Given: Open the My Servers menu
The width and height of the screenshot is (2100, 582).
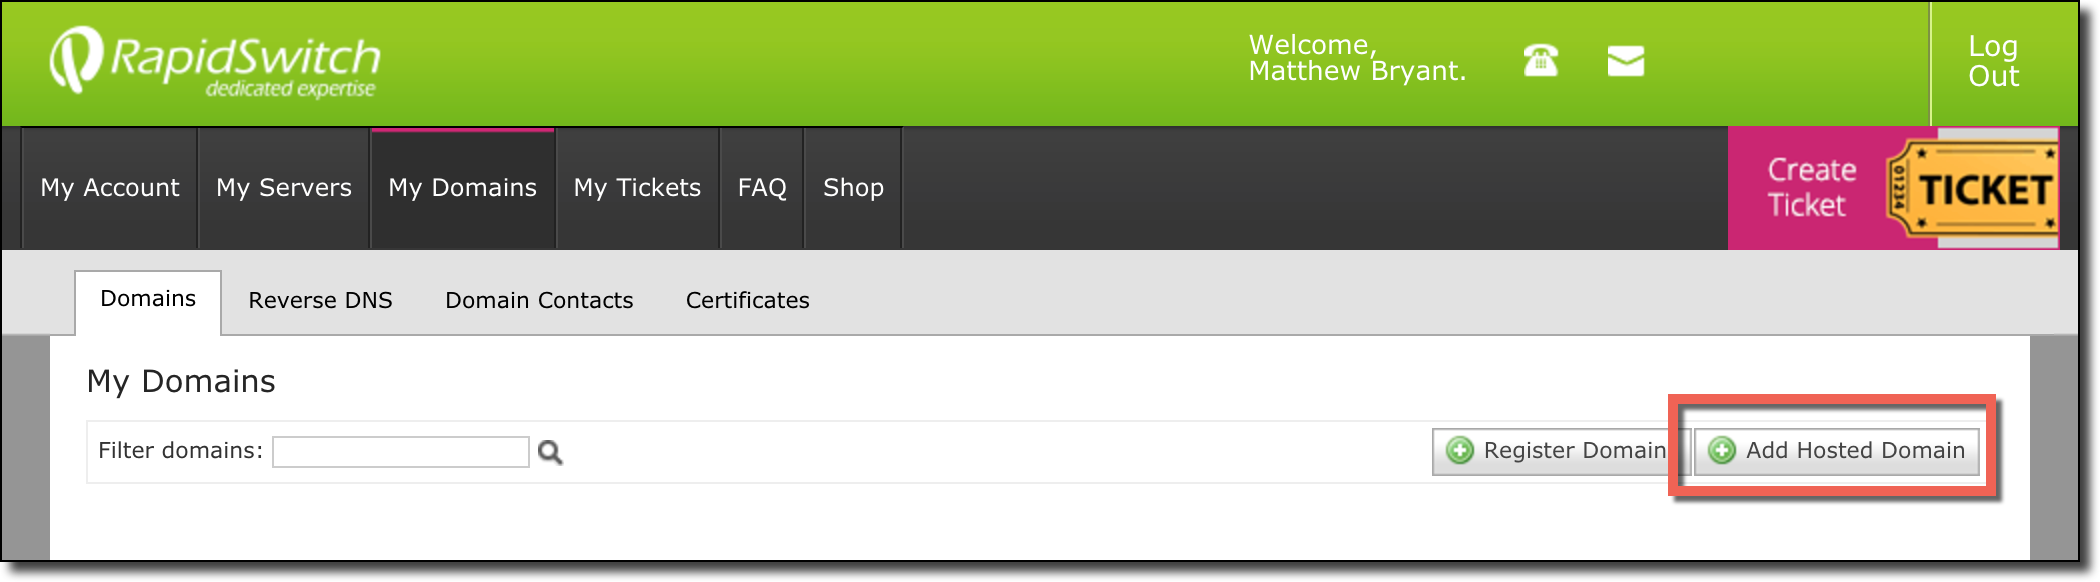Looking at the screenshot, I should point(284,188).
